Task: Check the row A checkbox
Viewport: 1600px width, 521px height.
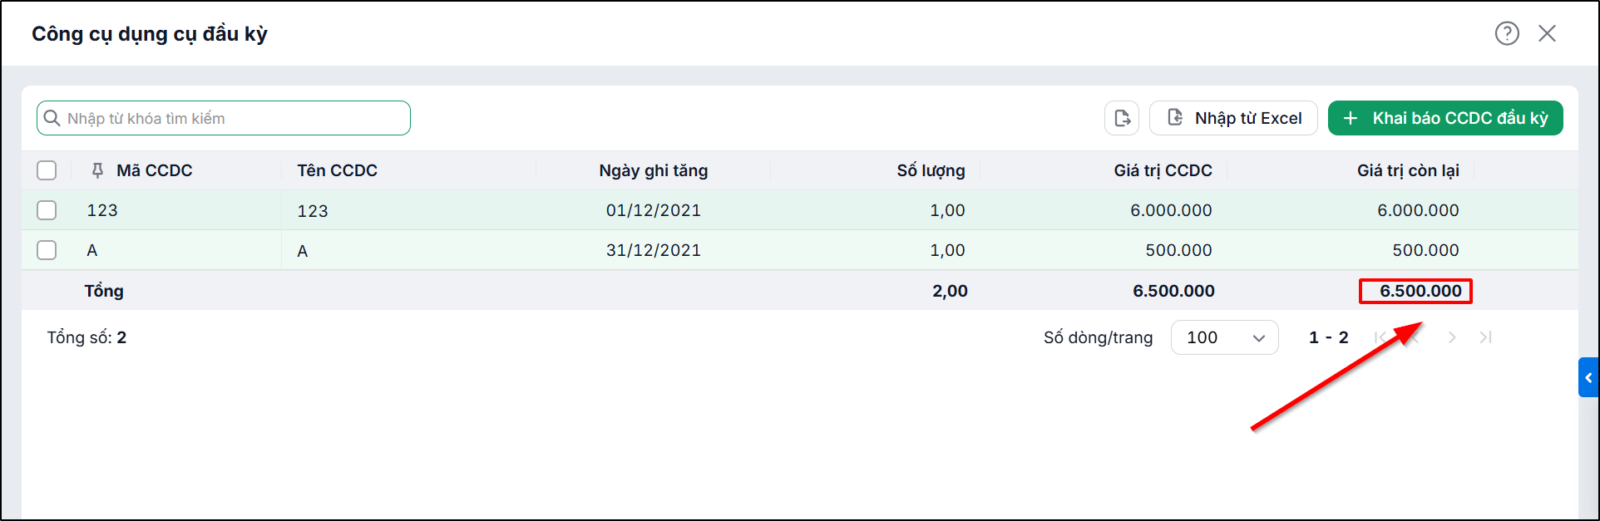Action: 47,250
